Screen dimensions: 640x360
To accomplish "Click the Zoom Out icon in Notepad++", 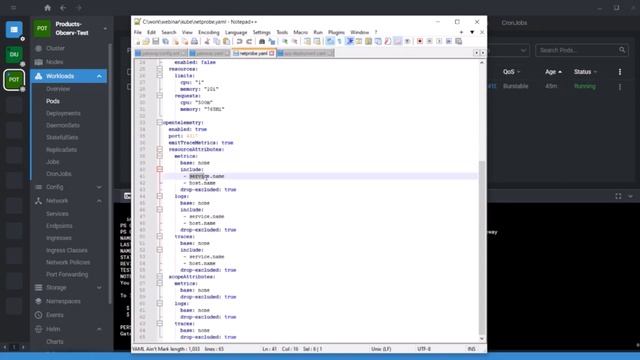I will coord(294,41).
